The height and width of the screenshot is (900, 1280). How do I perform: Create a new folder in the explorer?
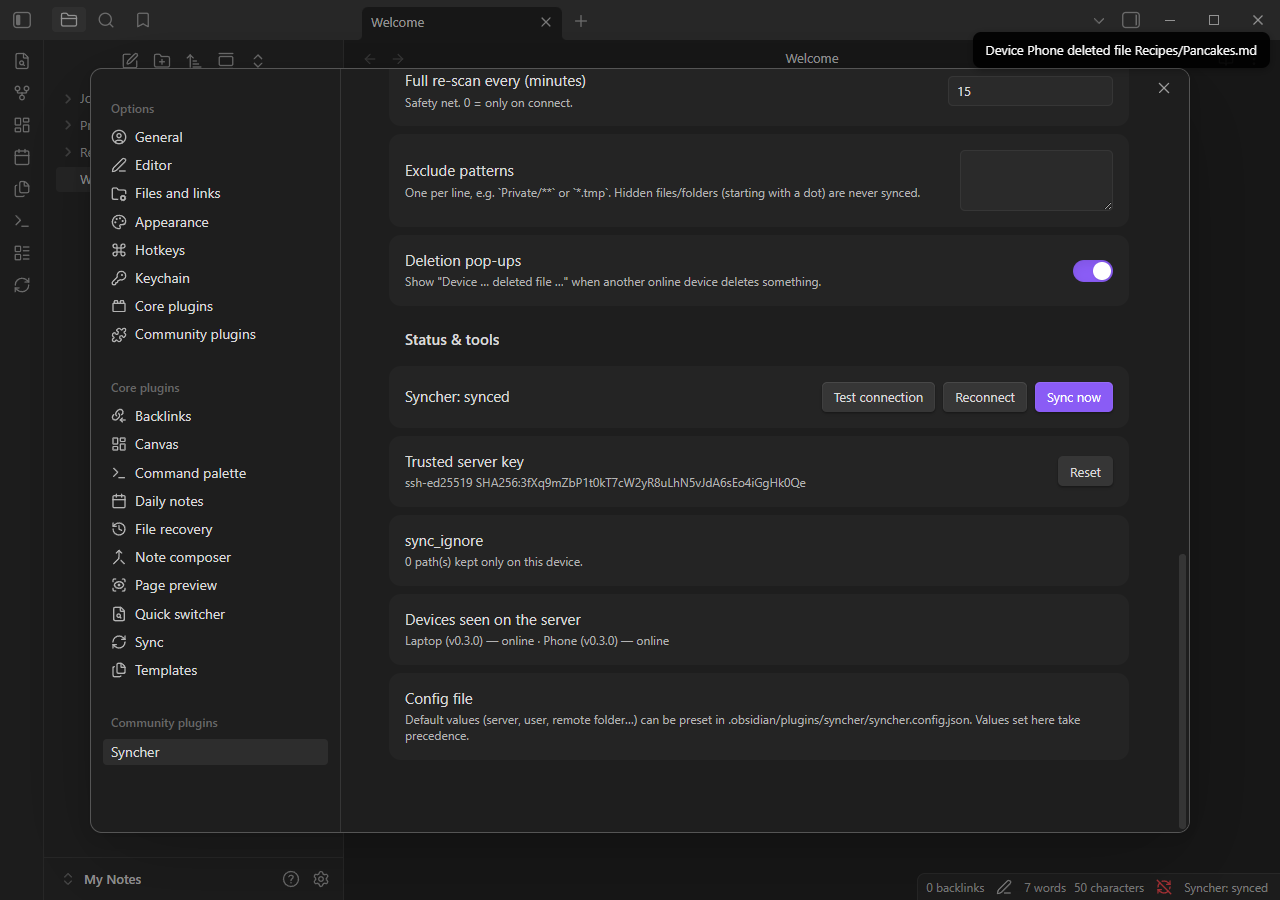(x=162, y=61)
